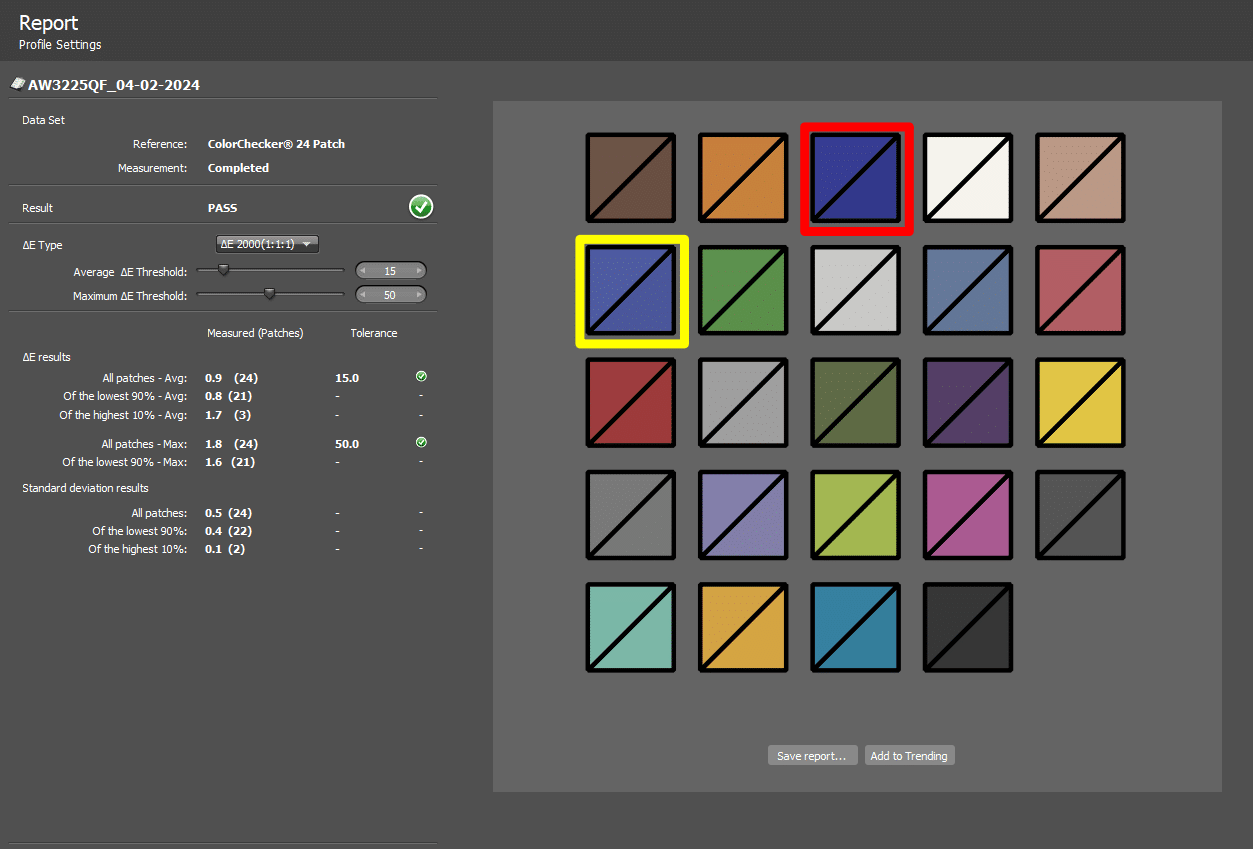Select the white patch in top row

pyautogui.click(x=968, y=178)
